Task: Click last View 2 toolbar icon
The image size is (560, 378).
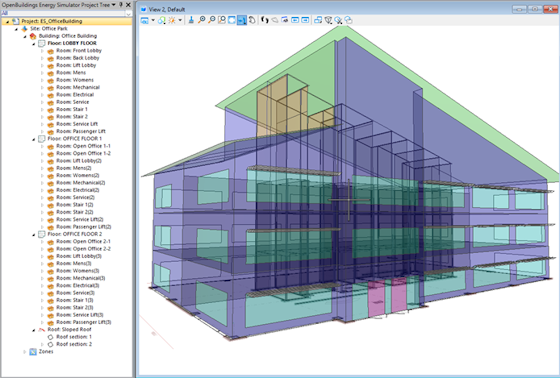Action: pyautogui.click(x=348, y=20)
